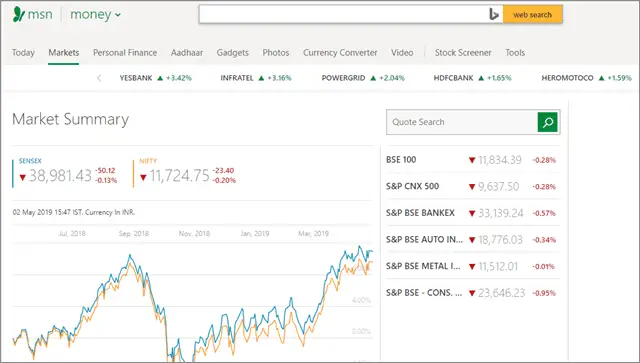The width and height of the screenshot is (640, 363).
Task: Click the red down arrow beside SENSEX value
Action: coord(23,177)
